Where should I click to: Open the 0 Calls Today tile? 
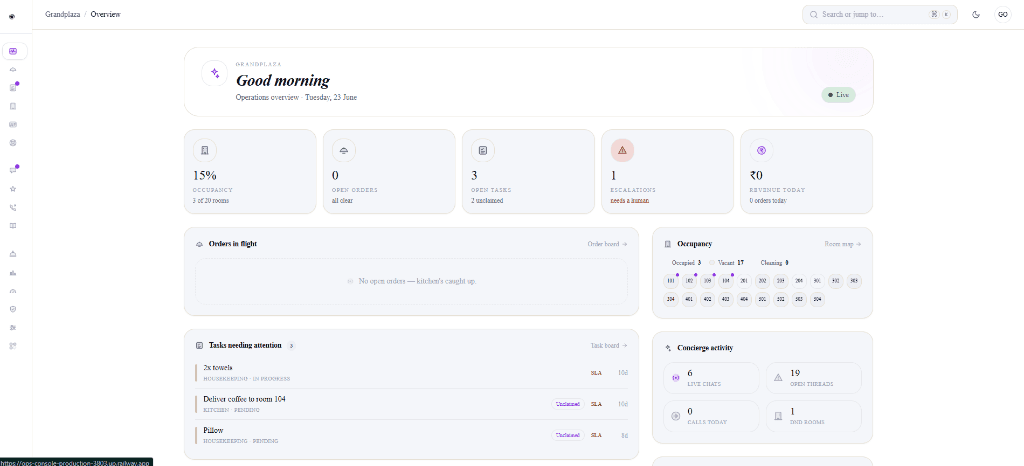tap(711, 416)
